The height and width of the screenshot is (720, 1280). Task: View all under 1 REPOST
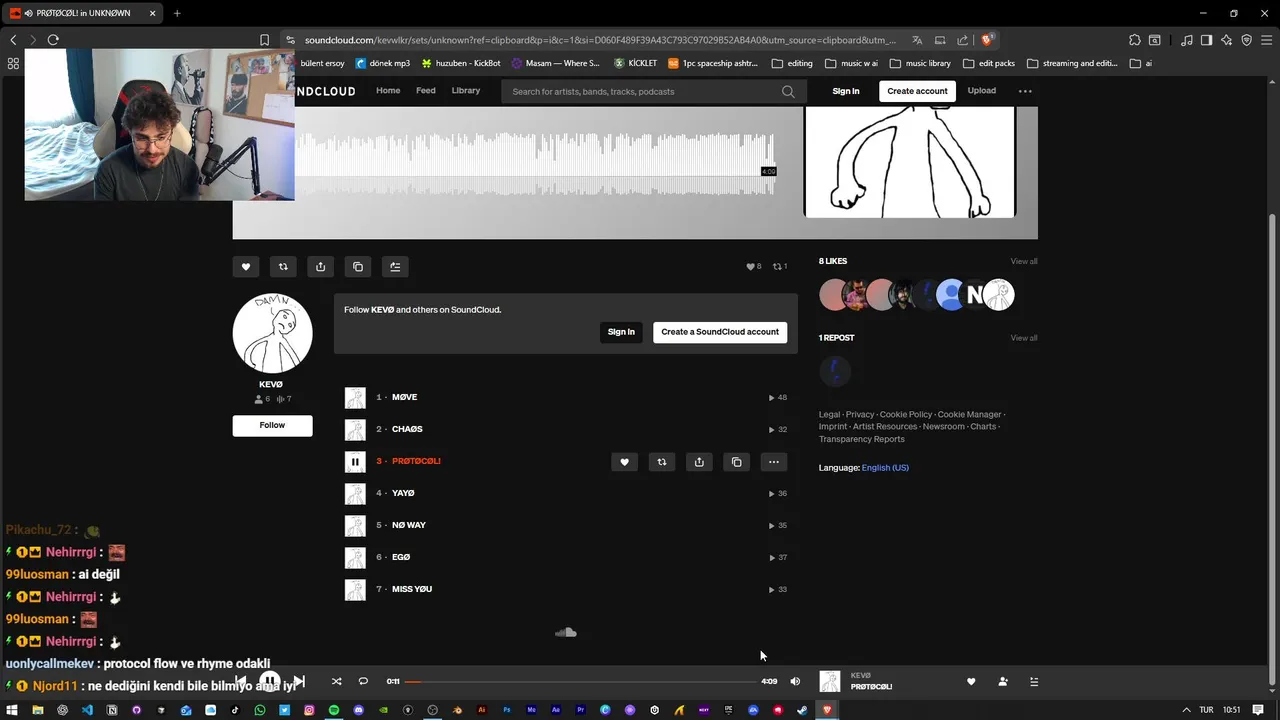click(1024, 338)
